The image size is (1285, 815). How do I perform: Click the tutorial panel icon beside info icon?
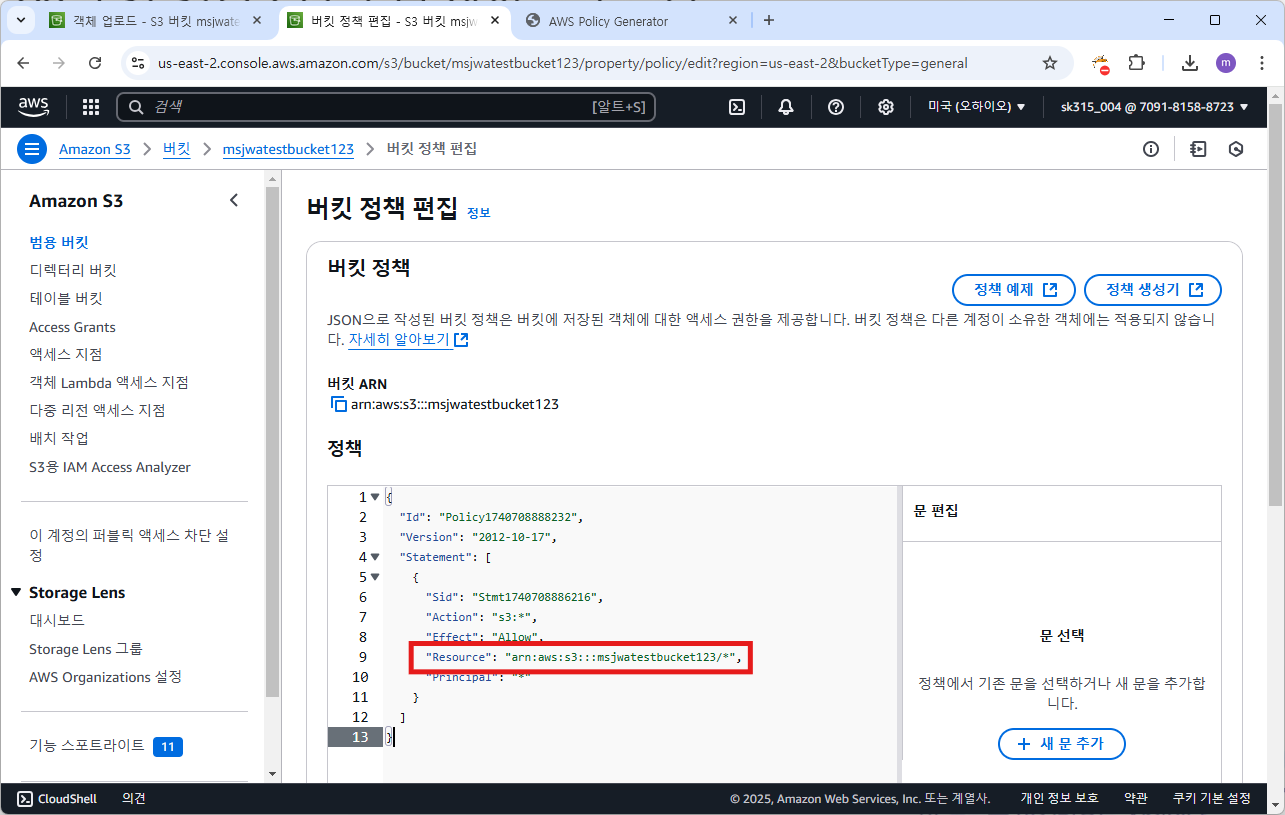point(1198,149)
